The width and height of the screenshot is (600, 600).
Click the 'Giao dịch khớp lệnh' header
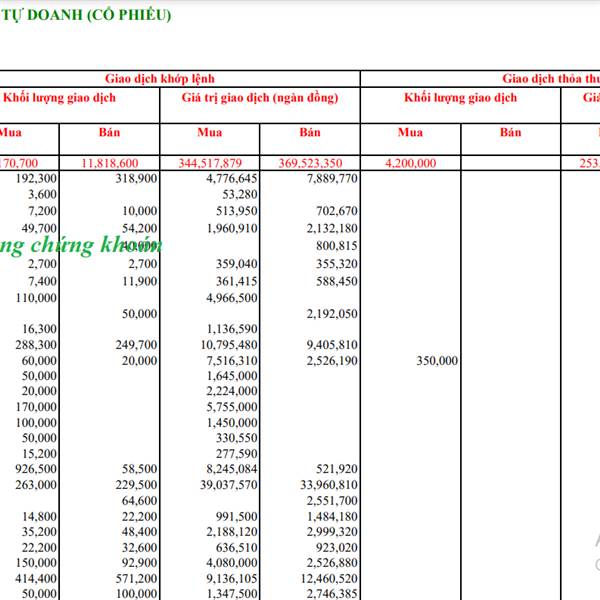(x=160, y=78)
